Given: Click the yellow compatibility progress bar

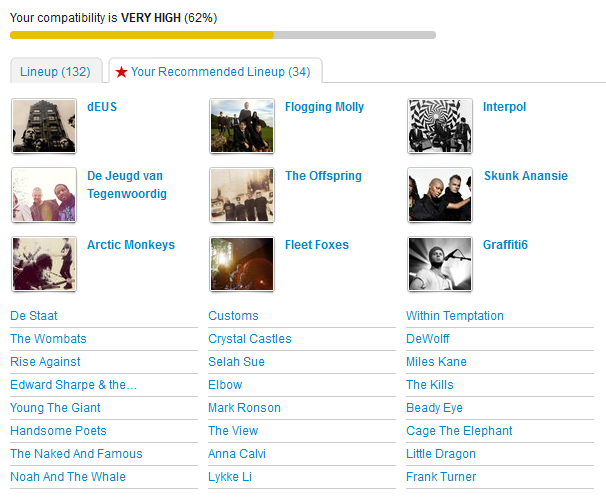Looking at the screenshot, I should [141, 35].
